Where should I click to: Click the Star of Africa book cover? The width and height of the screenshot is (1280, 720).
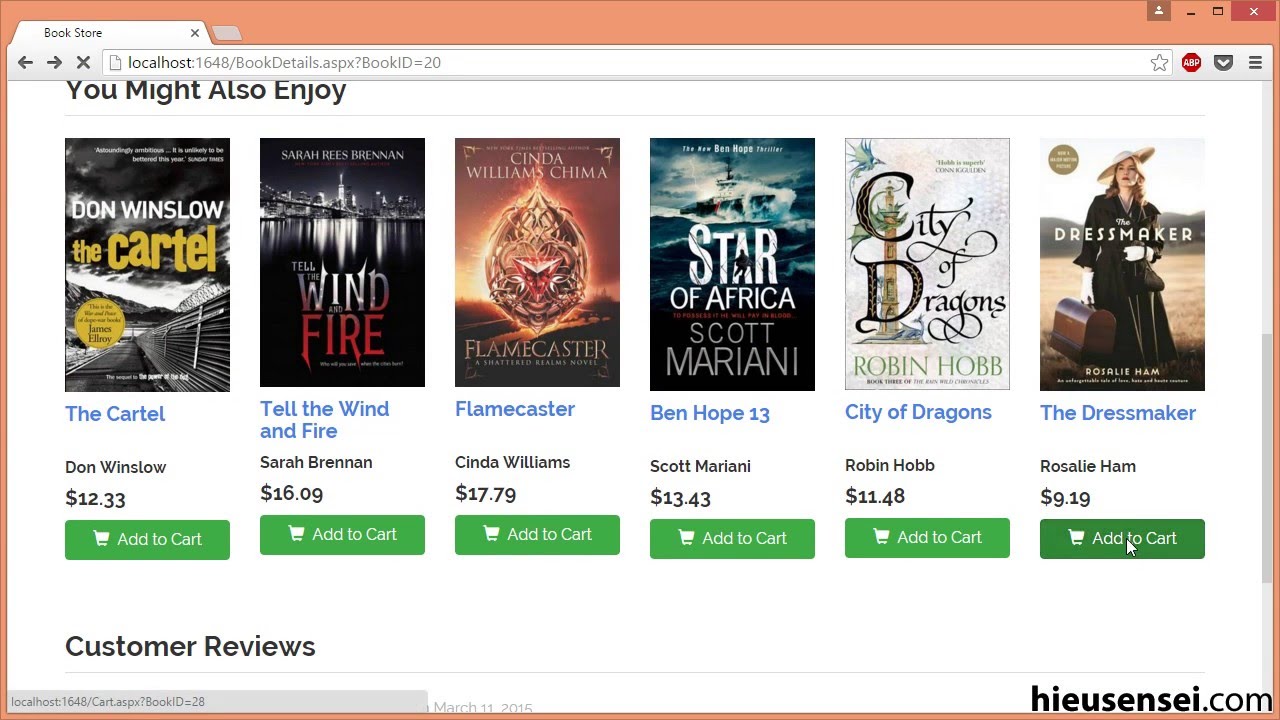732,264
